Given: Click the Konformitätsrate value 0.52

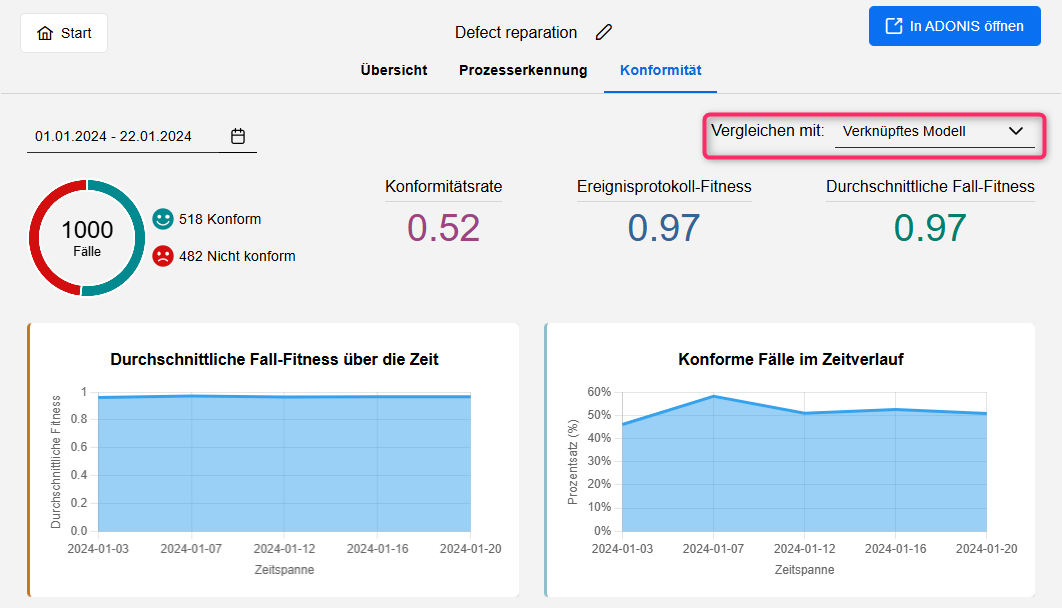Looking at the screenshot, I should 443,228.
